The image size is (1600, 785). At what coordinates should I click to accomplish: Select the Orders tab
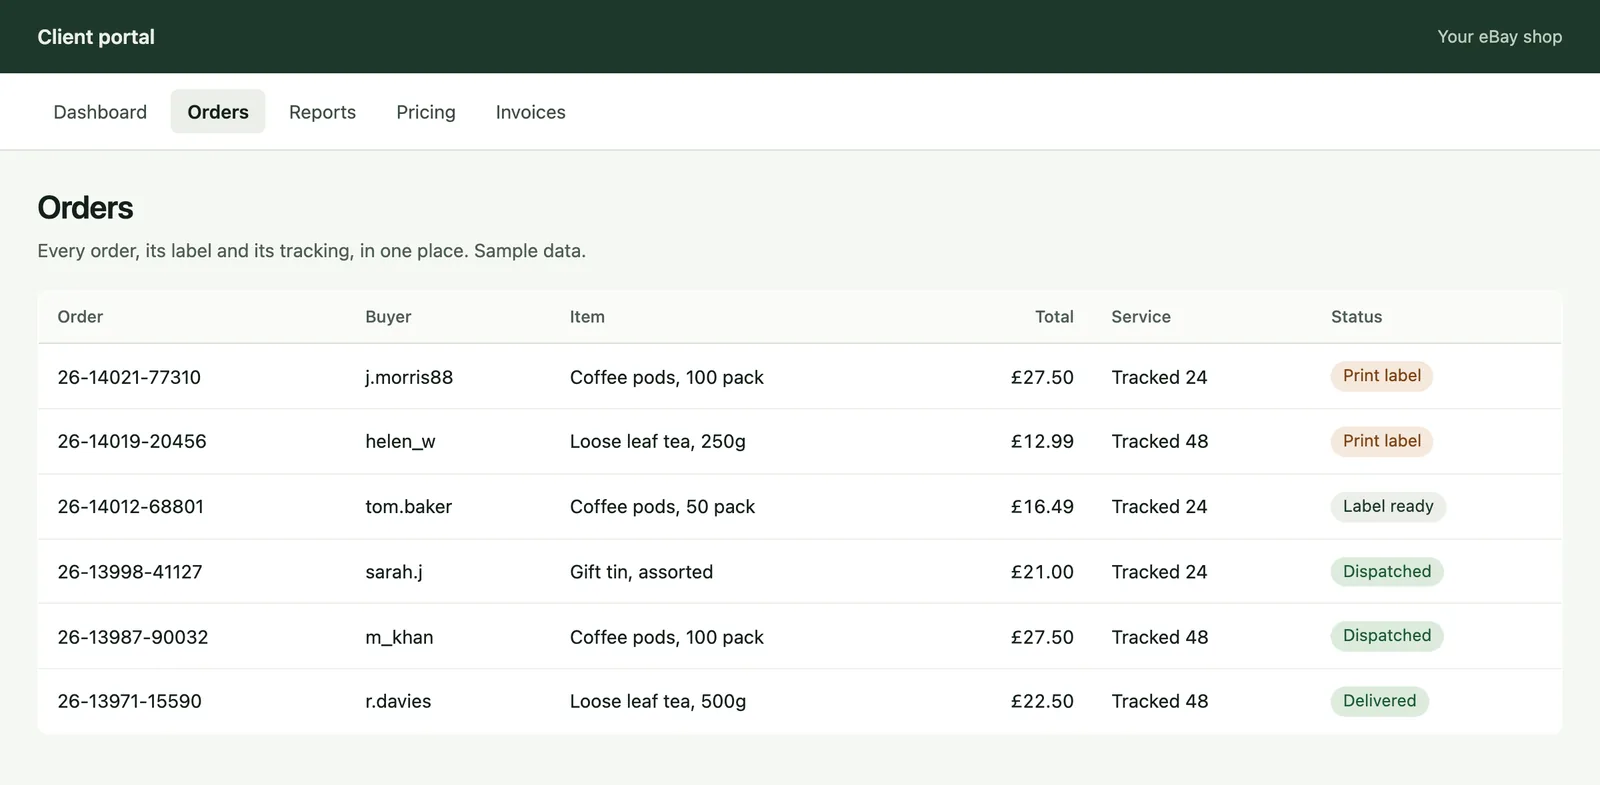218,112
